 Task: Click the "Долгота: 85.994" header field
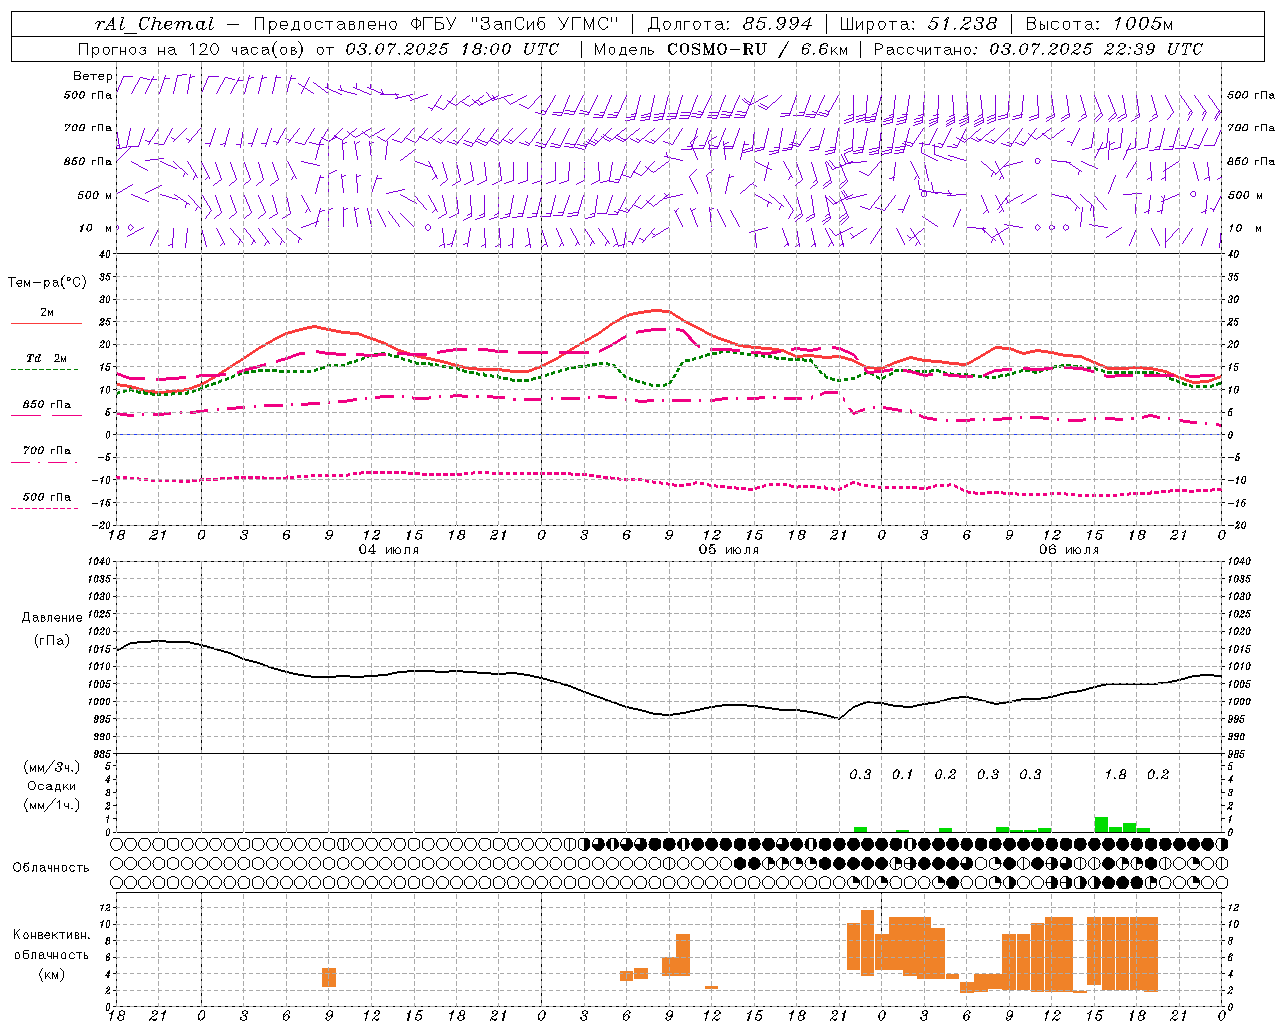pos(730,24)
